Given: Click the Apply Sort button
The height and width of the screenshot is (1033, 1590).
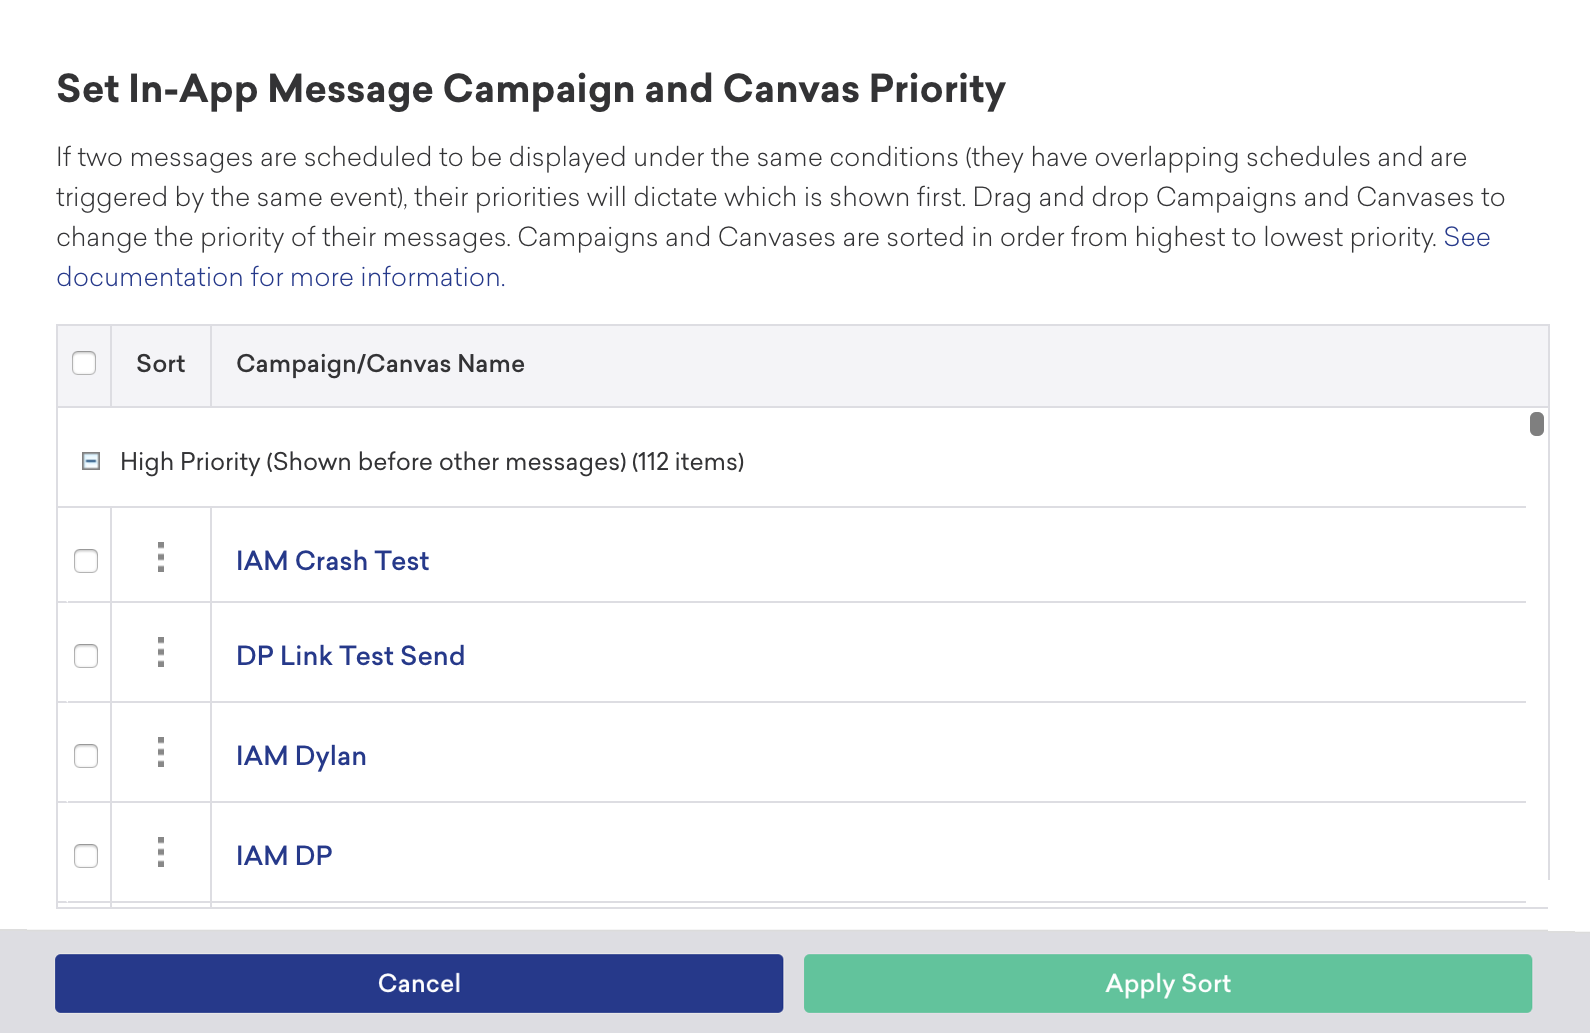Looking at the screenshot, I should pyautogui.click(x=1167, y=983).
